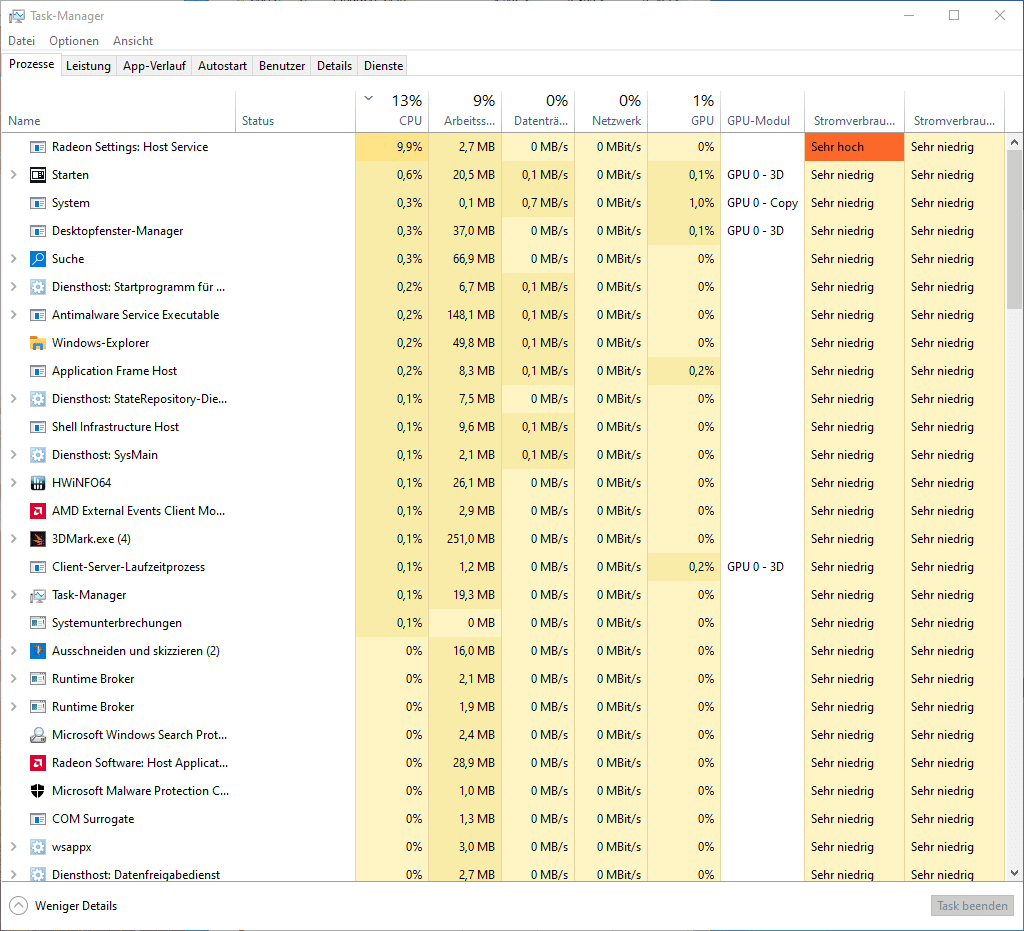
Task: Expand Ausschneiden und skizzieren (2) group
Action: point(14,651)
